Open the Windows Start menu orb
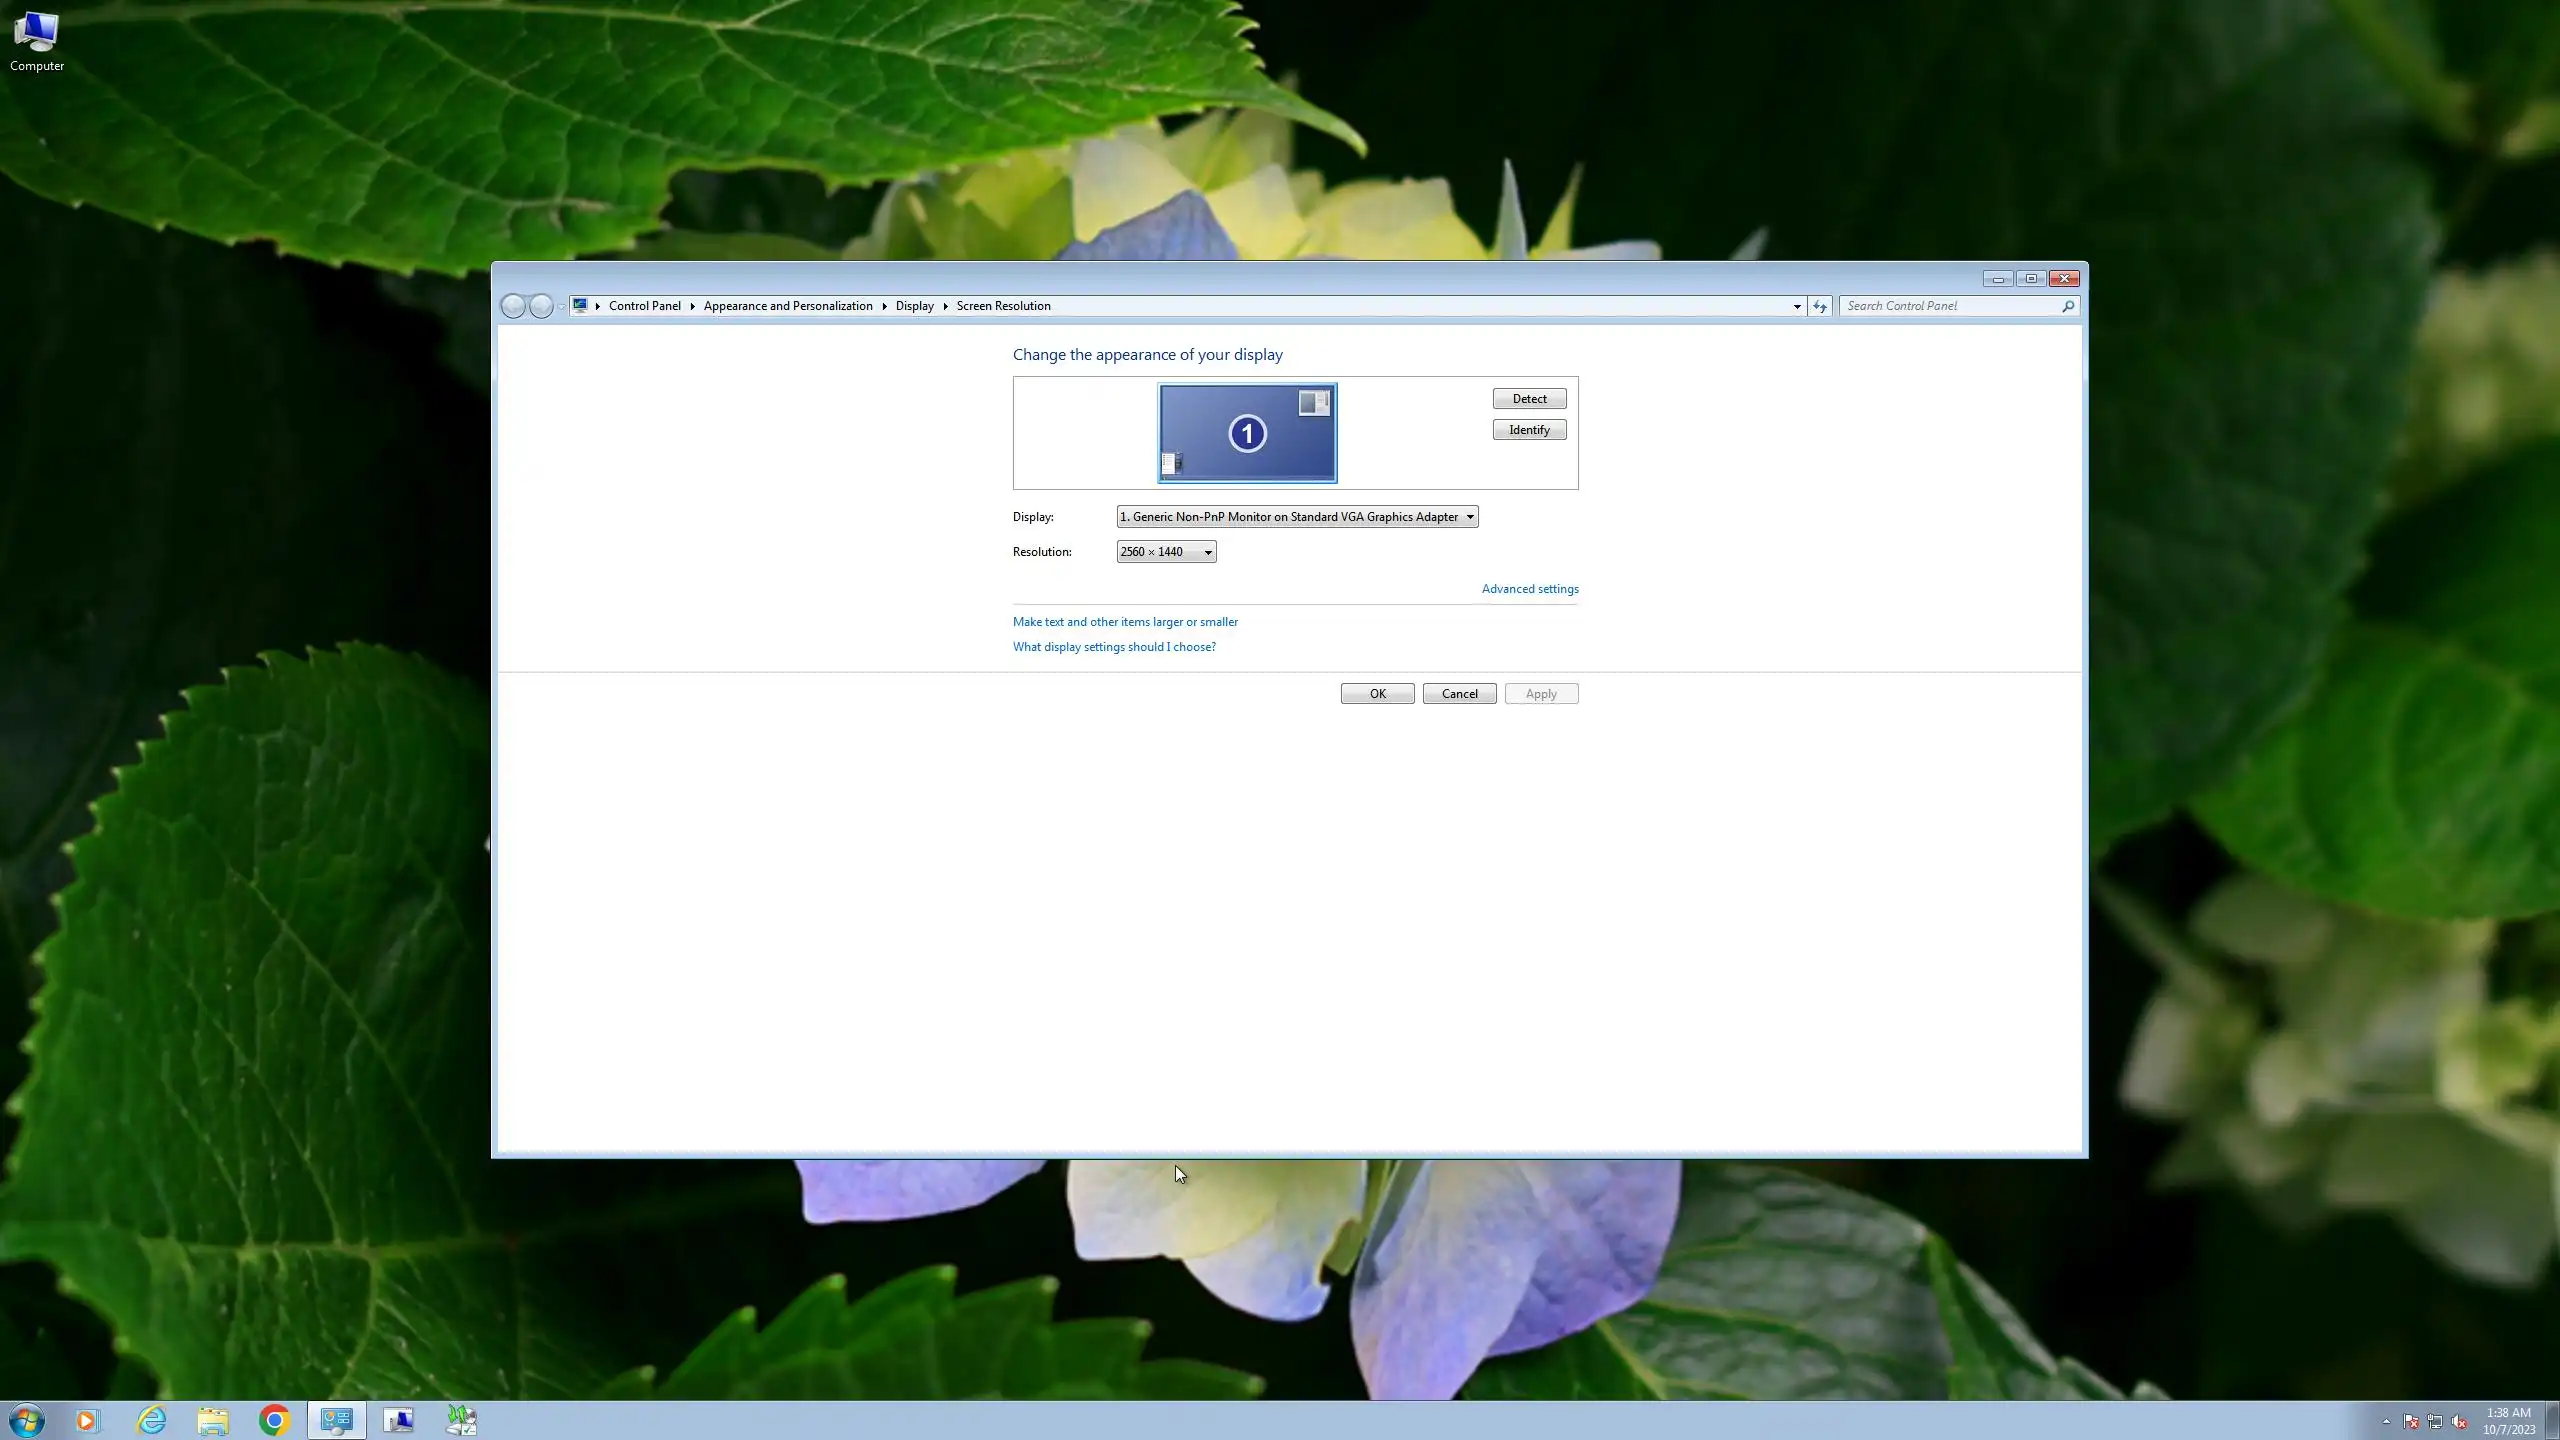 pyautogui.click(x=27, y=1420)
